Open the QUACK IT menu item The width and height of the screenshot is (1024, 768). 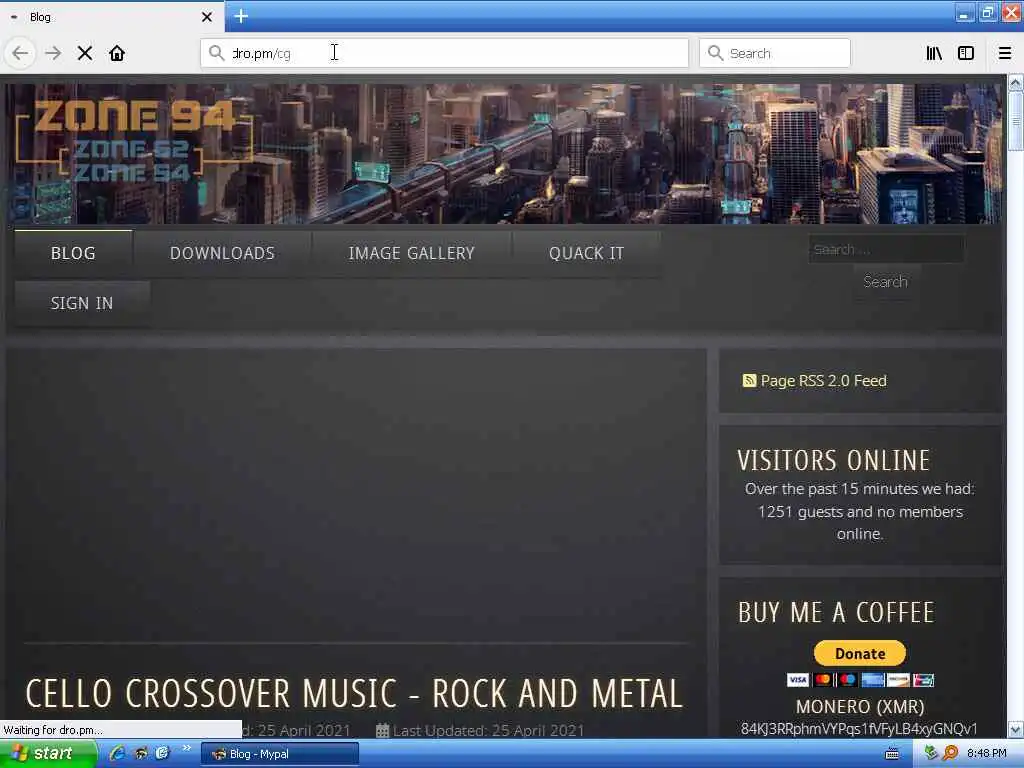click(x=586, y=253)
